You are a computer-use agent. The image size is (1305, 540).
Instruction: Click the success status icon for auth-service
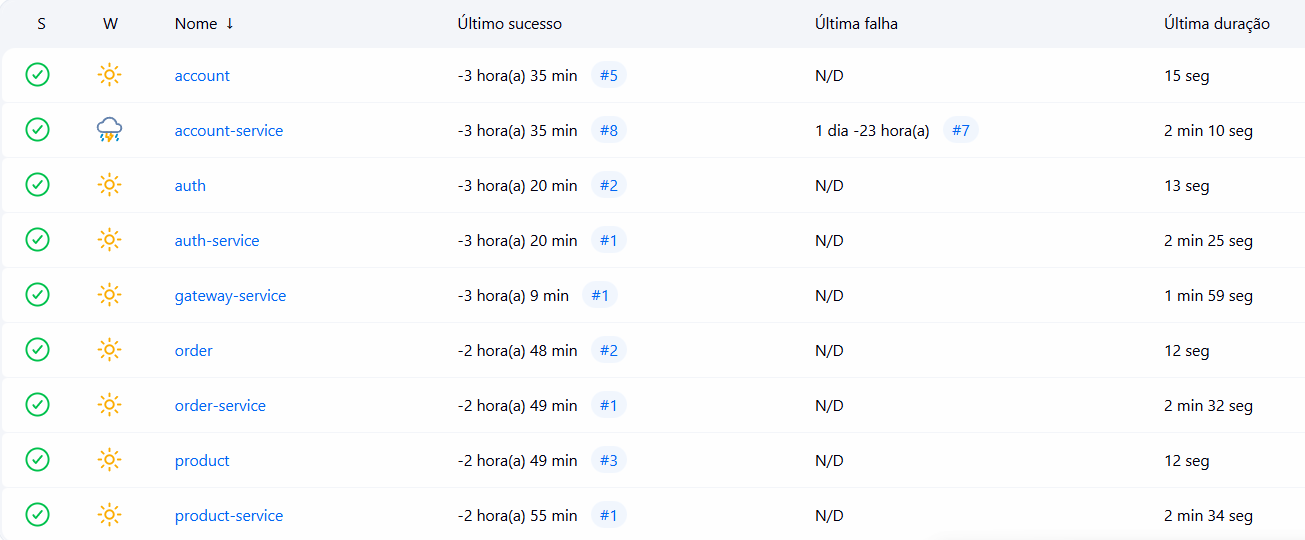pos(37,240)
